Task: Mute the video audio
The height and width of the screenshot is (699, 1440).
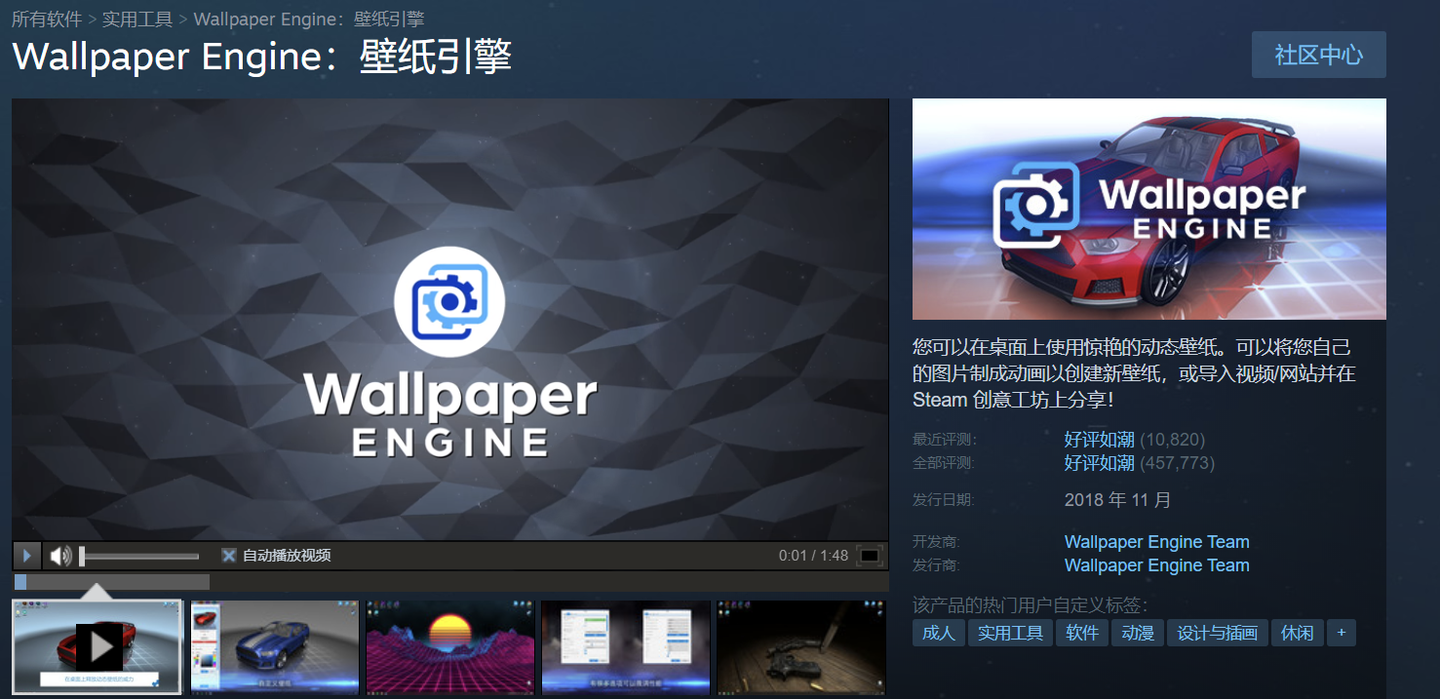Action: [x=62, y=555]
